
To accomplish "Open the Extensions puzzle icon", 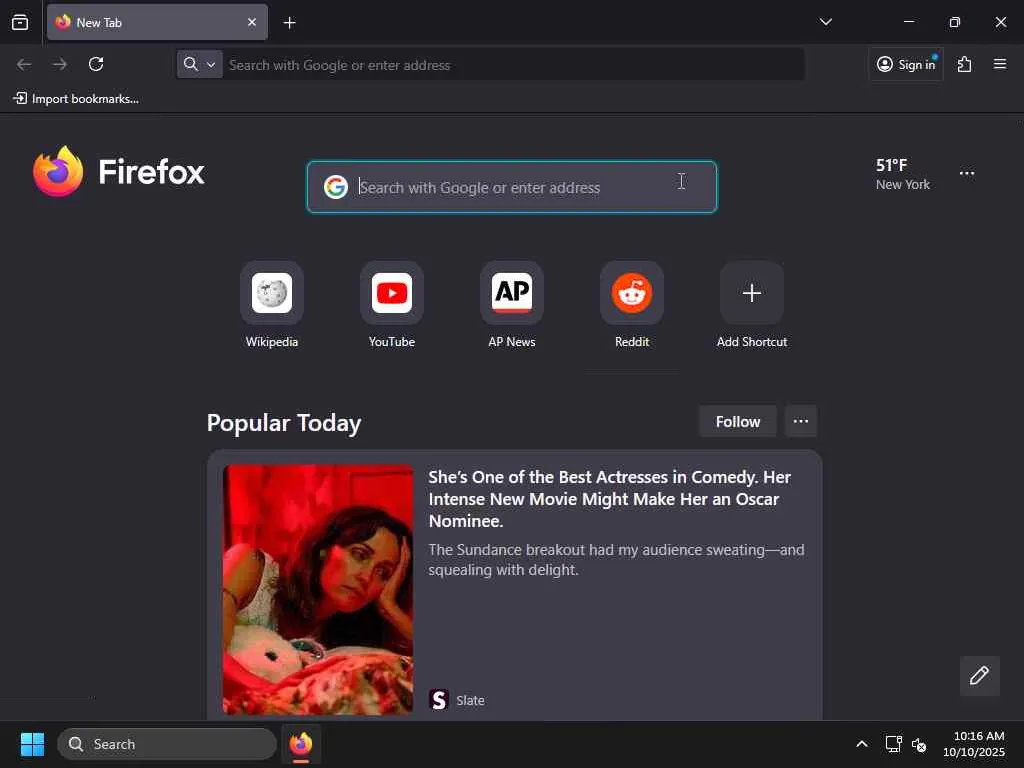I will click(964, 64).
